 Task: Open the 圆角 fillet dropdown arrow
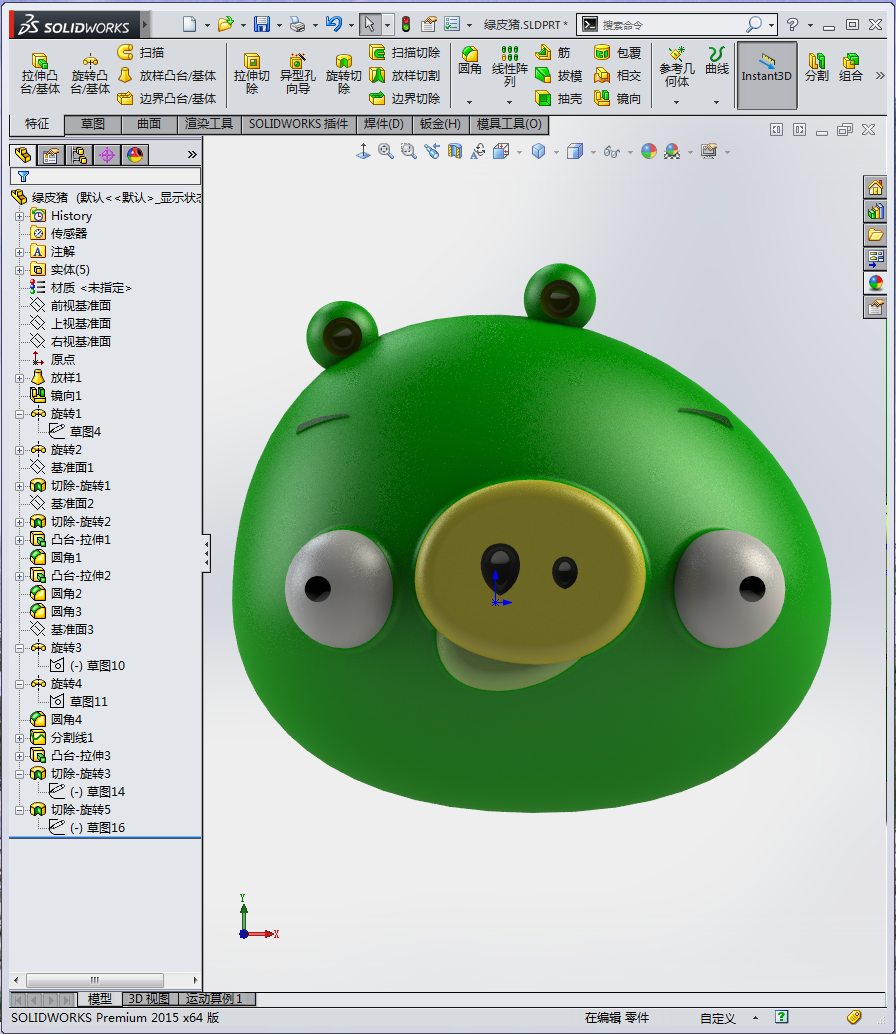pyautogui.click(x=469, y=102)
